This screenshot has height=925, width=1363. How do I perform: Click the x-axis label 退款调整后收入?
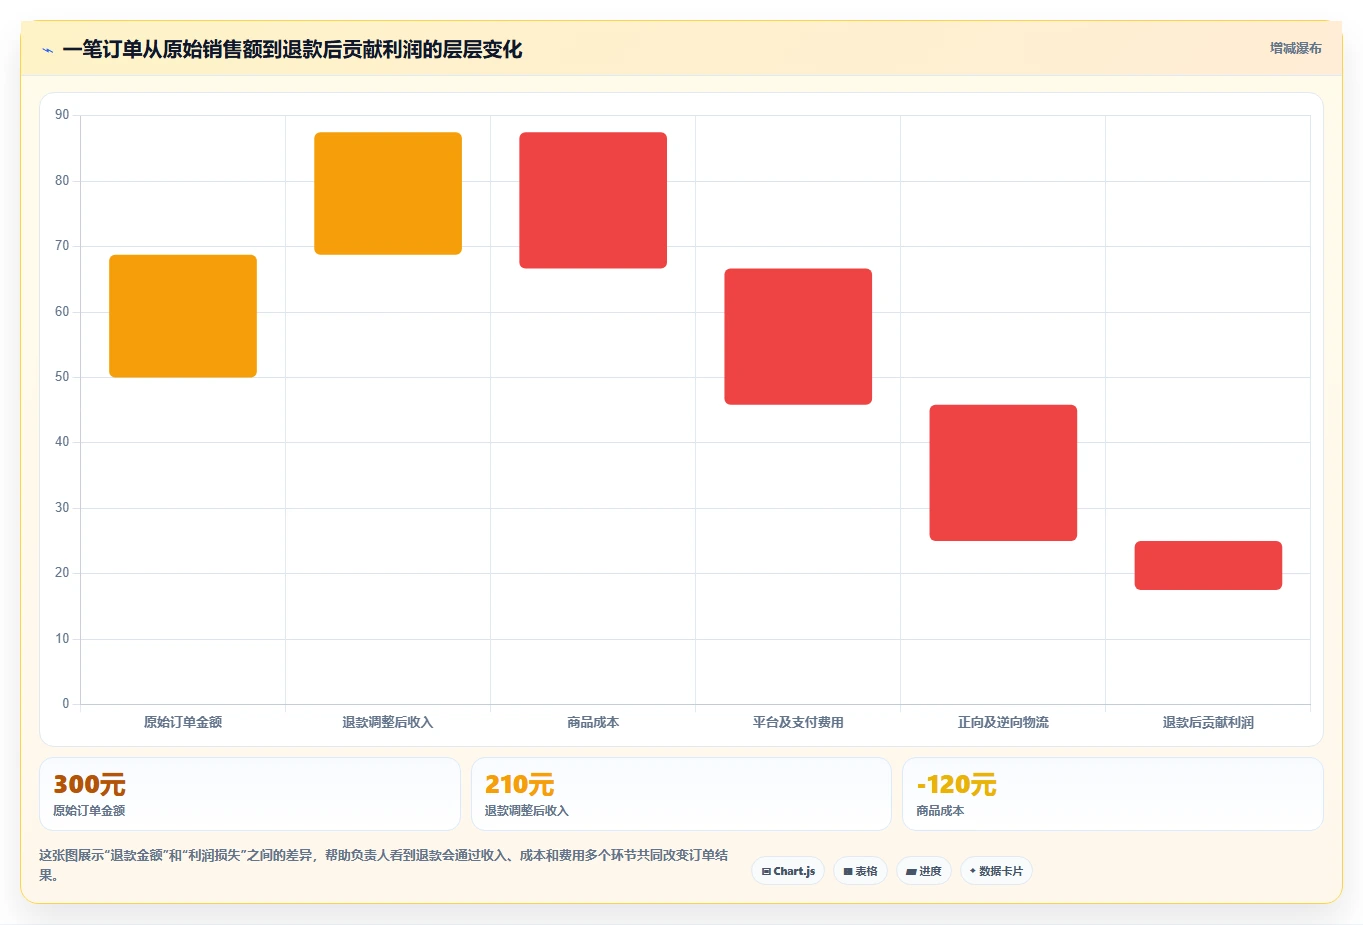coord(388,722)
